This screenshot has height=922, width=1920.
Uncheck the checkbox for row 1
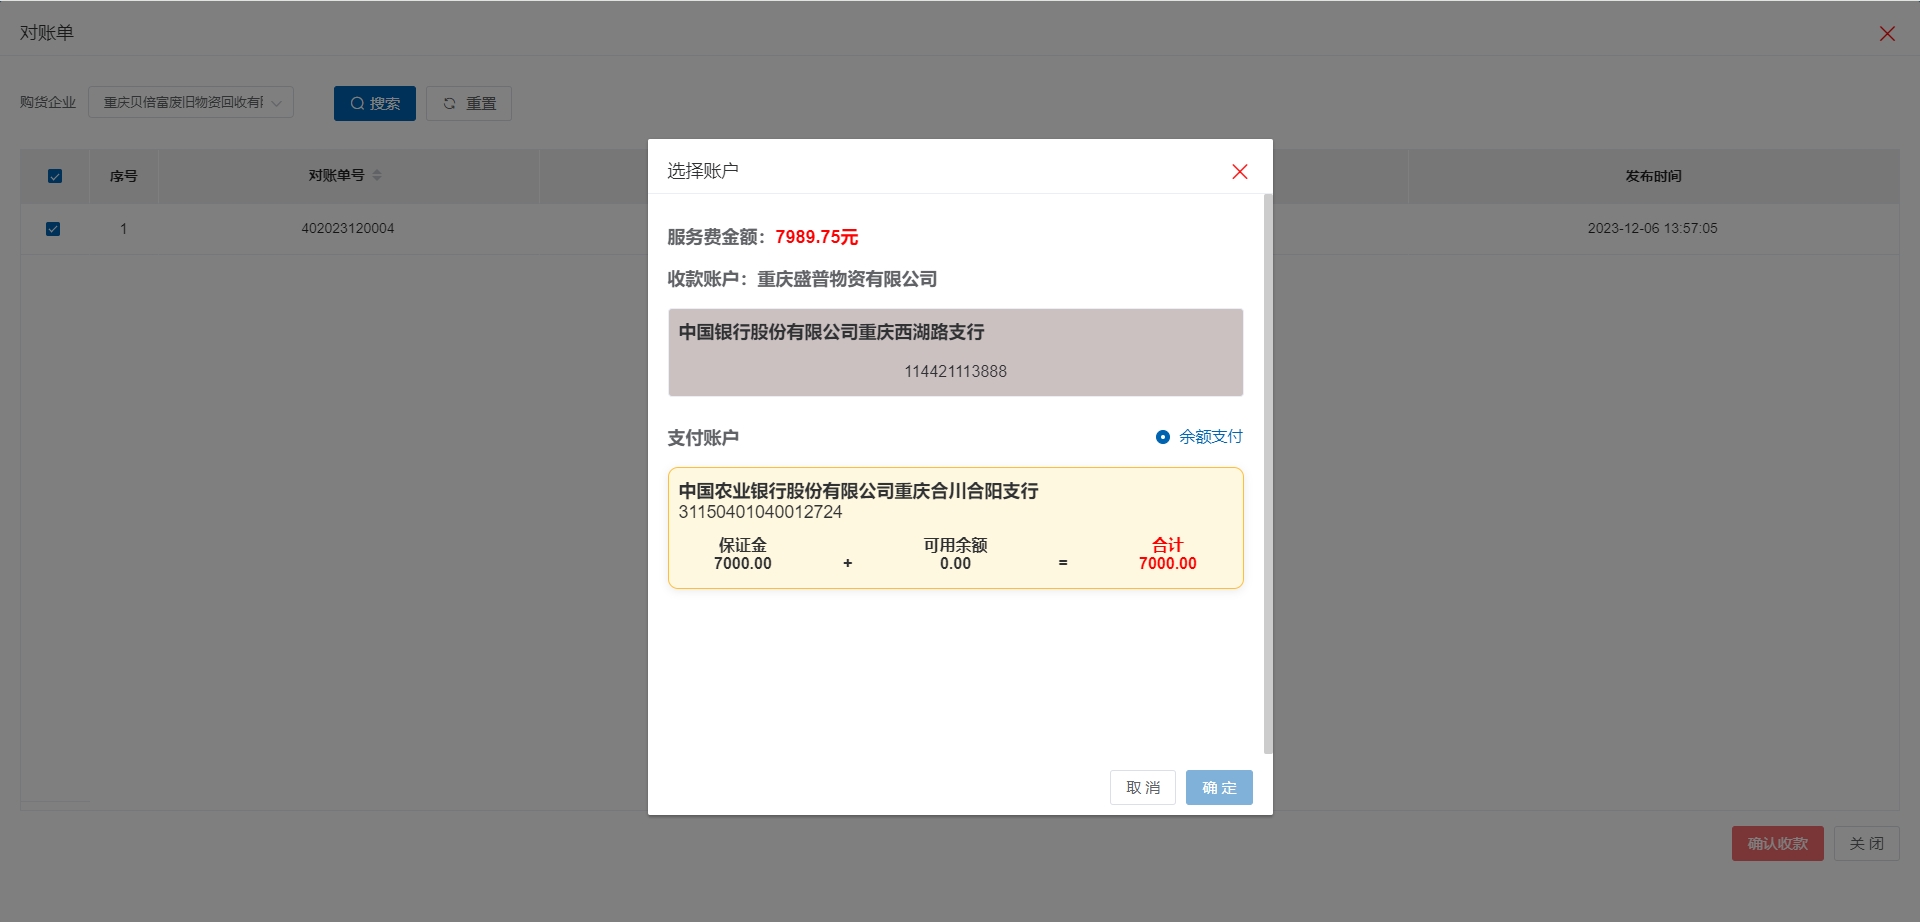[x=54, y=229]
